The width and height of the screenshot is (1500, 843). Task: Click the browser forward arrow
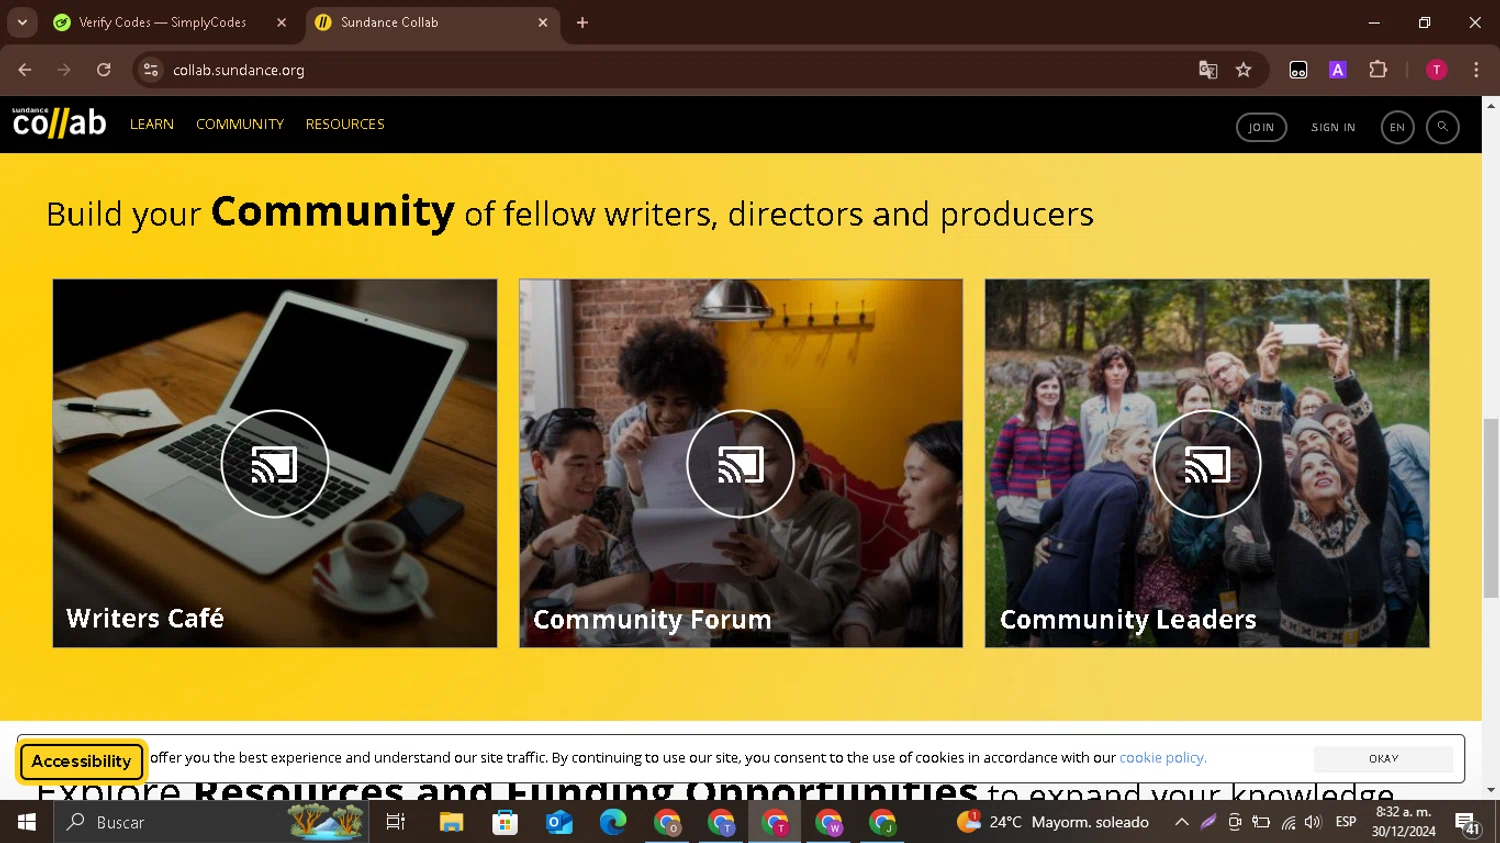pyautogui.click(x=64, y=70)
